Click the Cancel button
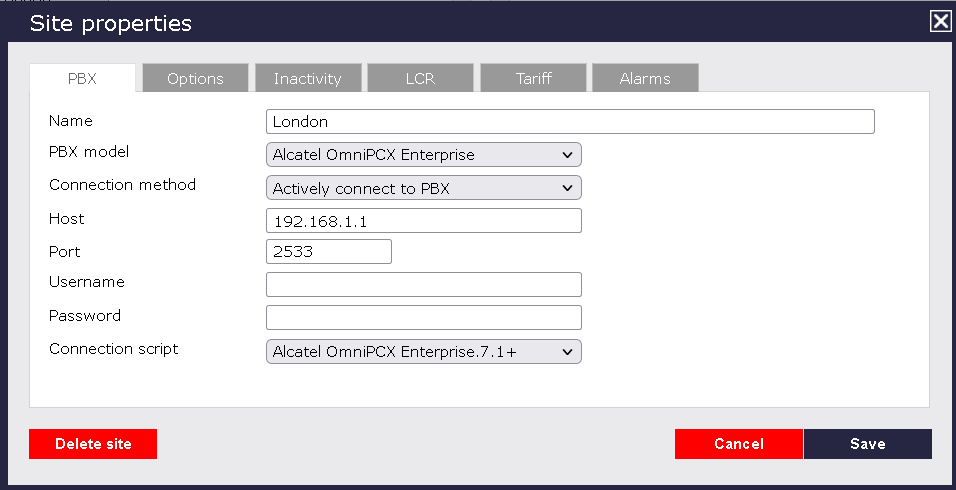The height and width of the screenshot is (490, 956). (x=739, y=444)
